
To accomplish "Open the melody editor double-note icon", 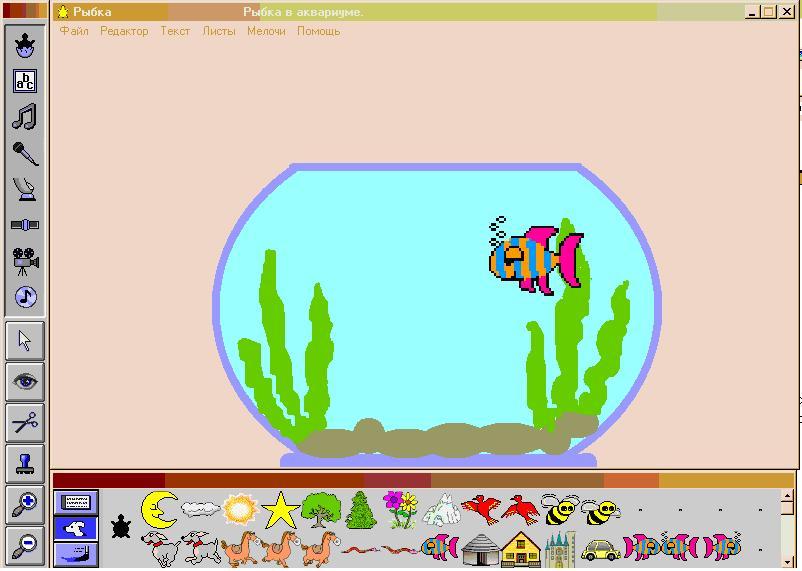I will pos(25,117).
